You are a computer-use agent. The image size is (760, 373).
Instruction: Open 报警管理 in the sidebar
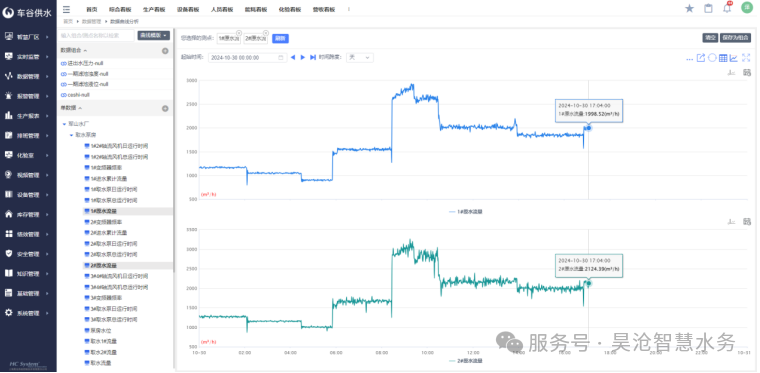tap(28, 96)
